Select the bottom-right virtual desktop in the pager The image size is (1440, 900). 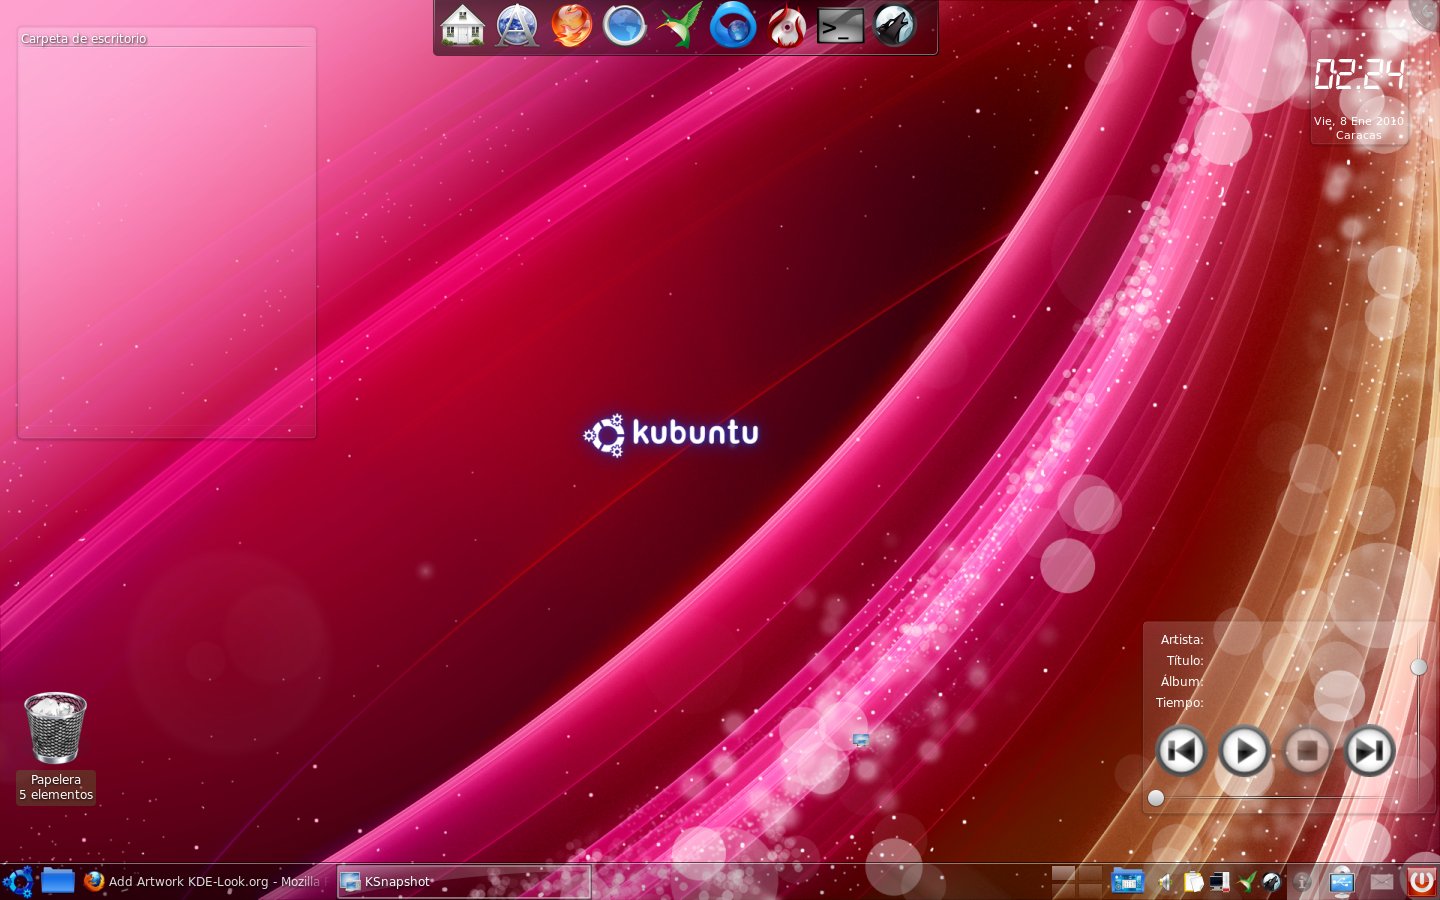pyautogui.click(x=1089, y=890)
